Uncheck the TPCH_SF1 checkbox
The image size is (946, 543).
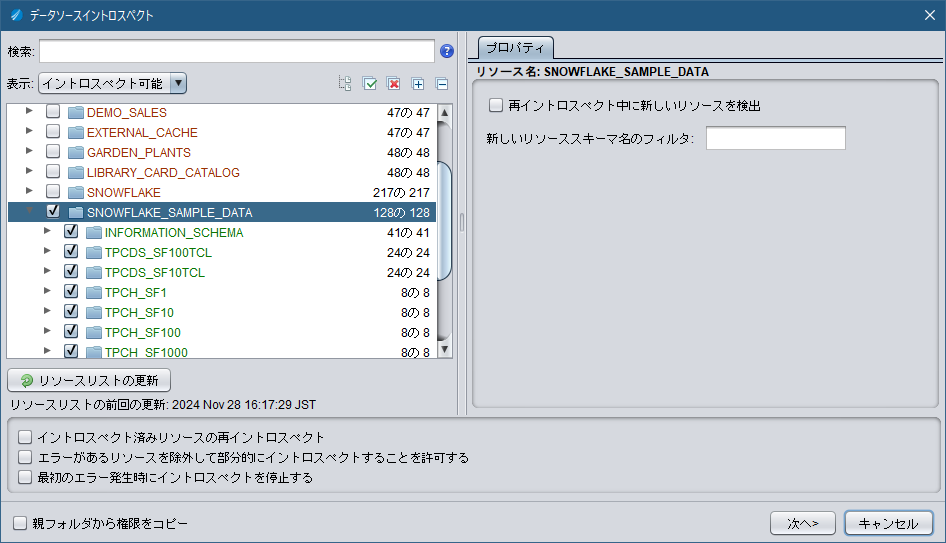[71, 291]
